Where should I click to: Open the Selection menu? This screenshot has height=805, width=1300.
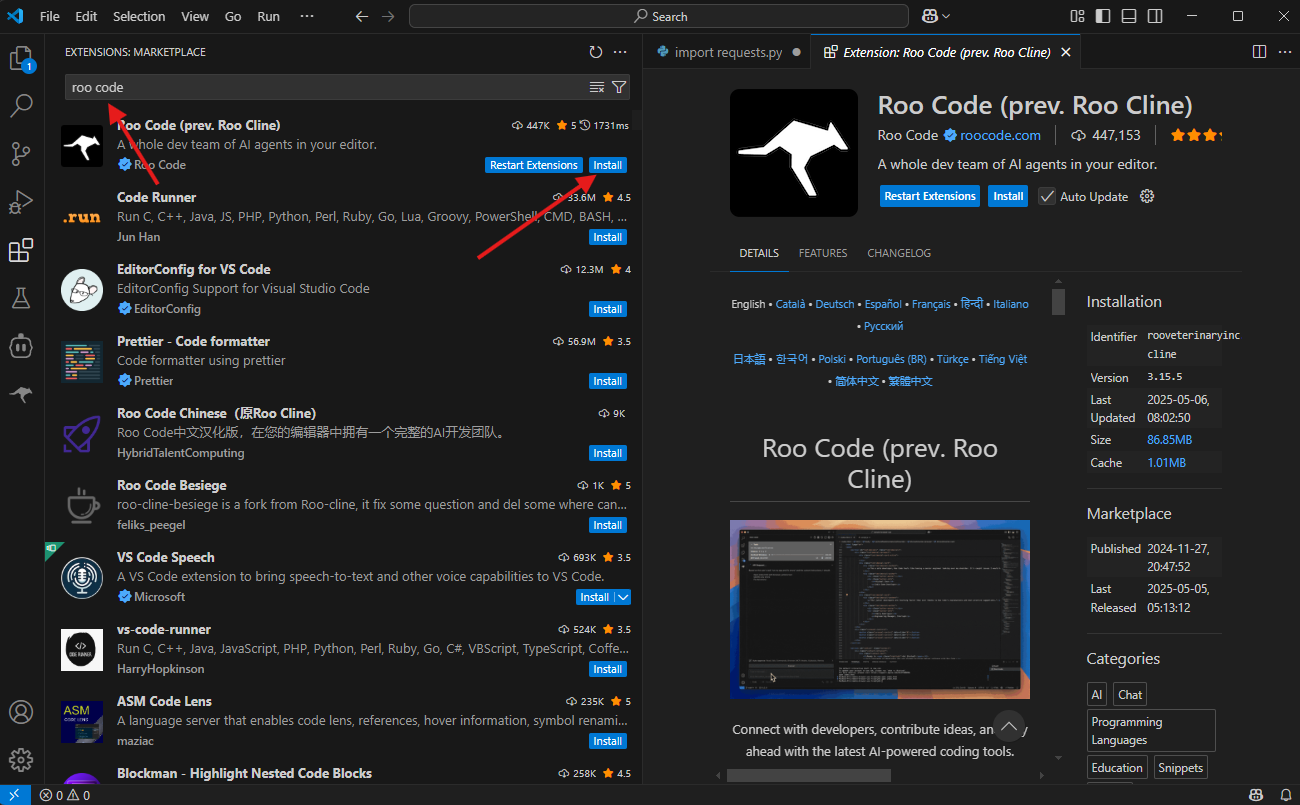139,16
